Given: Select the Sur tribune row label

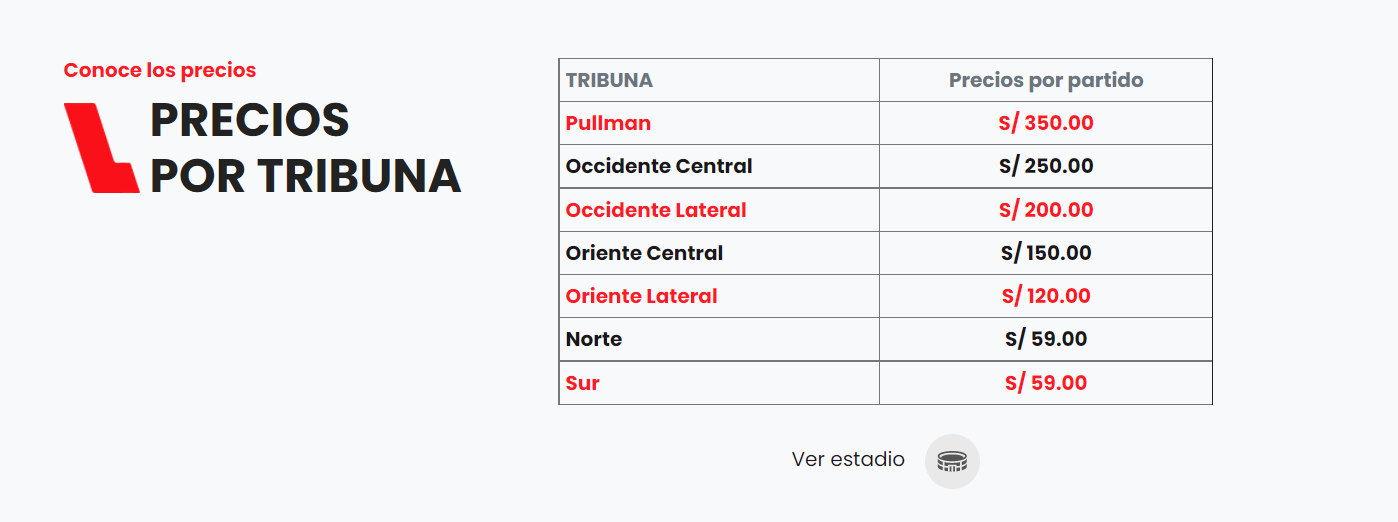Looking at the screenshot, I should point(583,383).
